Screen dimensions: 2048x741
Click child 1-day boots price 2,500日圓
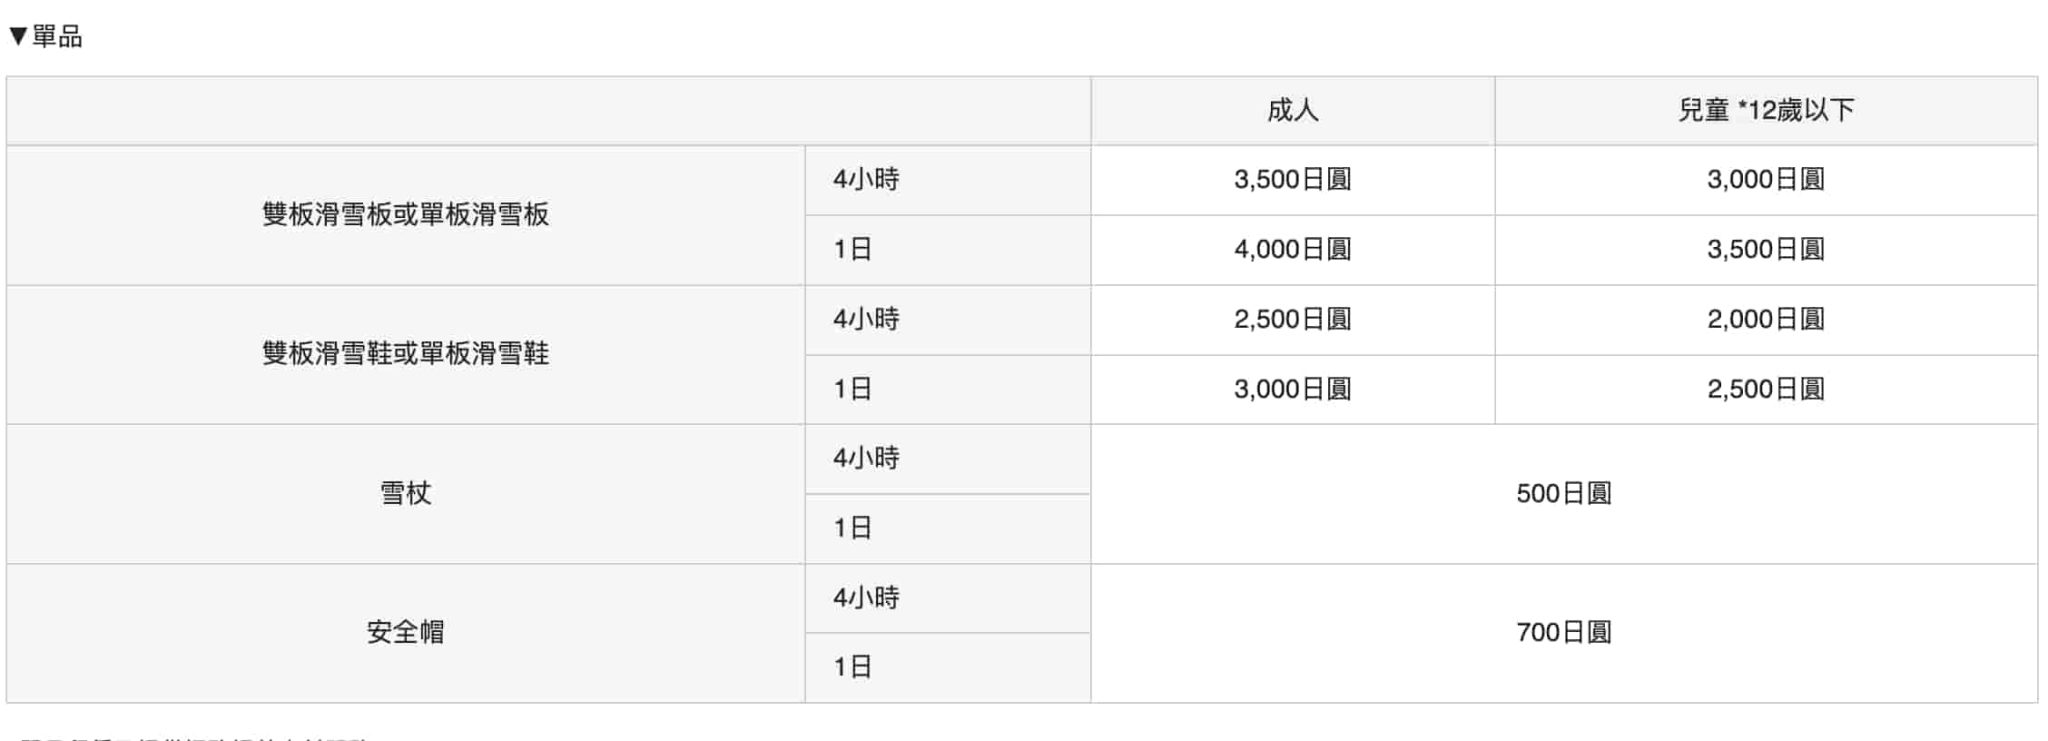(x=1765, y=389)
